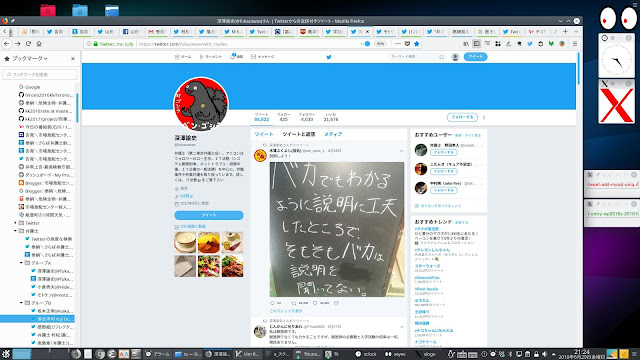Open Twitter モーメント
This screenshot has width=640, height=360.
tap(211, 57)
